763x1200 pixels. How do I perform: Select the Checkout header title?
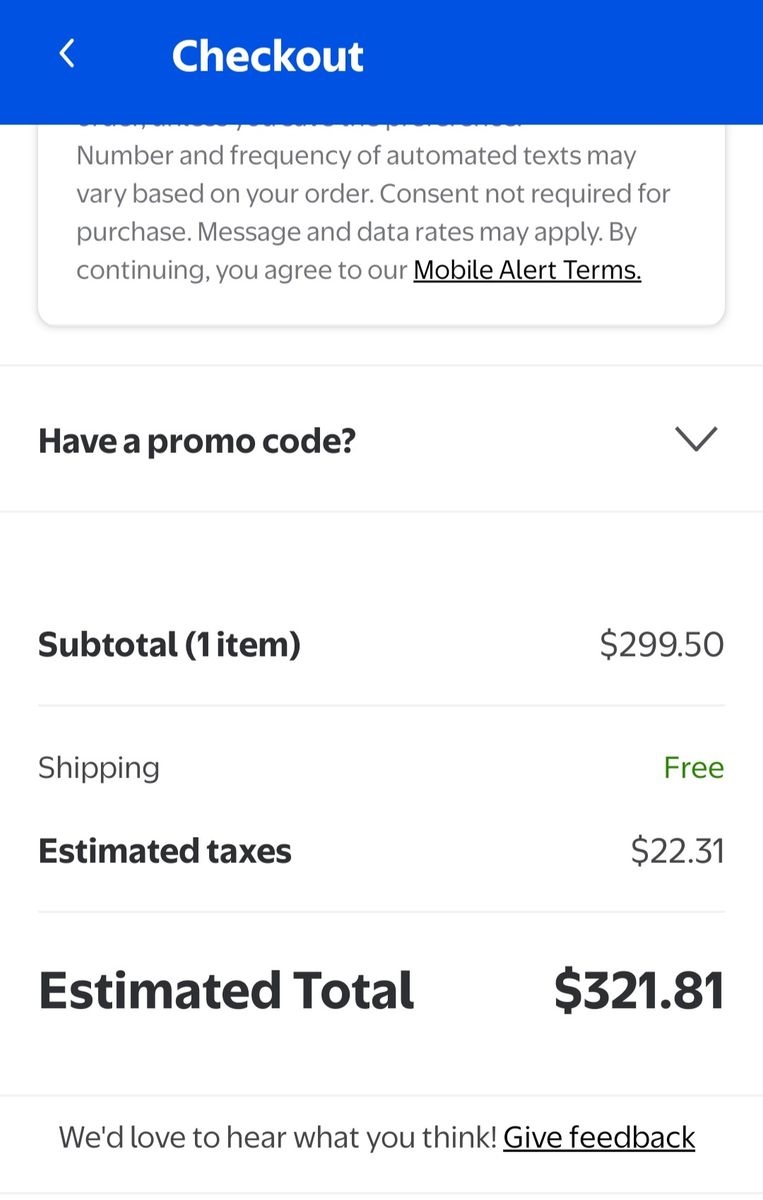pos(268,55)
